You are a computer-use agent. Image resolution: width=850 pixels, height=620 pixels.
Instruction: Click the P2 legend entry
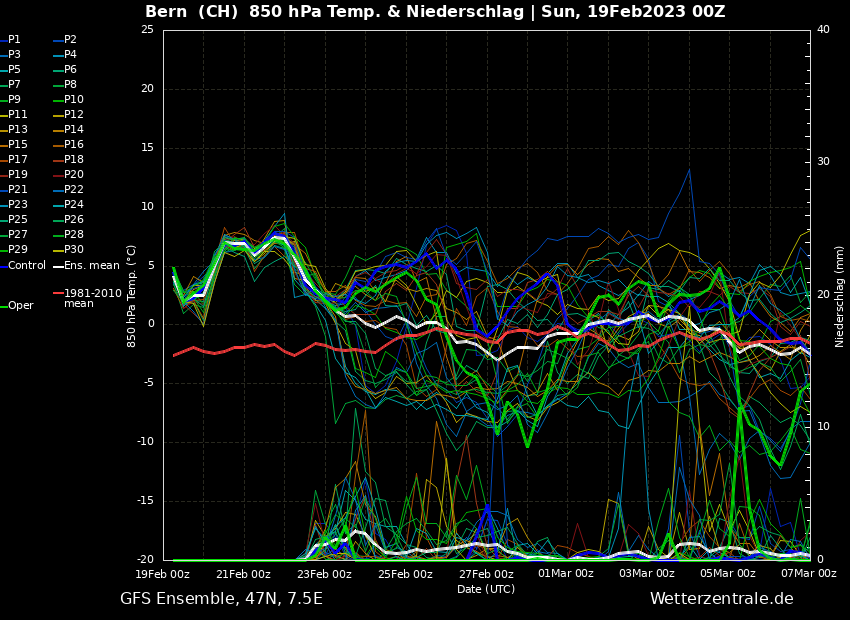coord(65,40)
